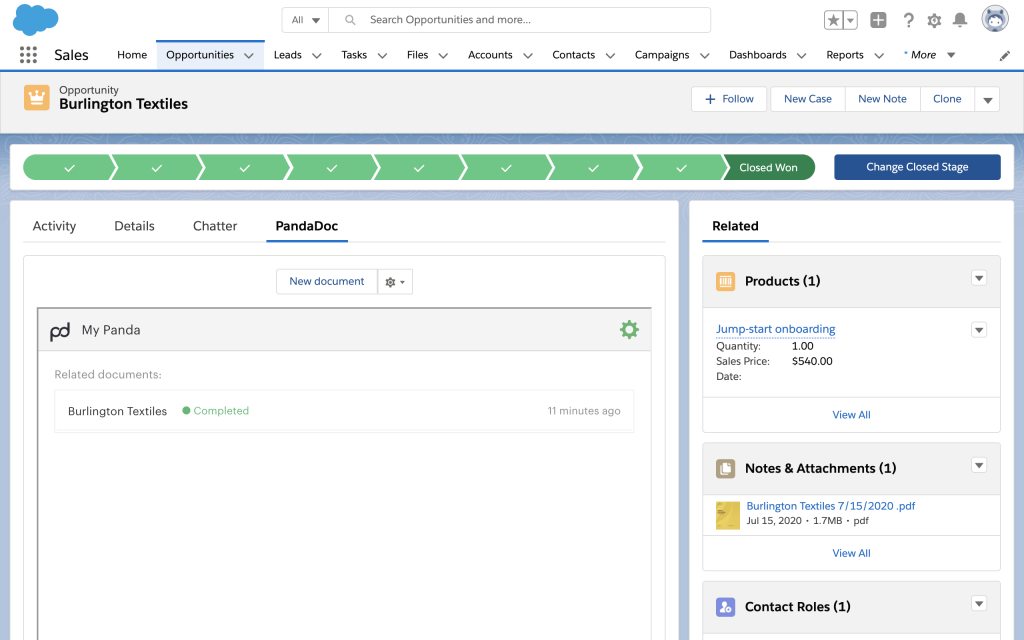Click the Change Closed Stage button
Image resolution: width=1024 pixels, height=640 pixels.
(917, 166)
